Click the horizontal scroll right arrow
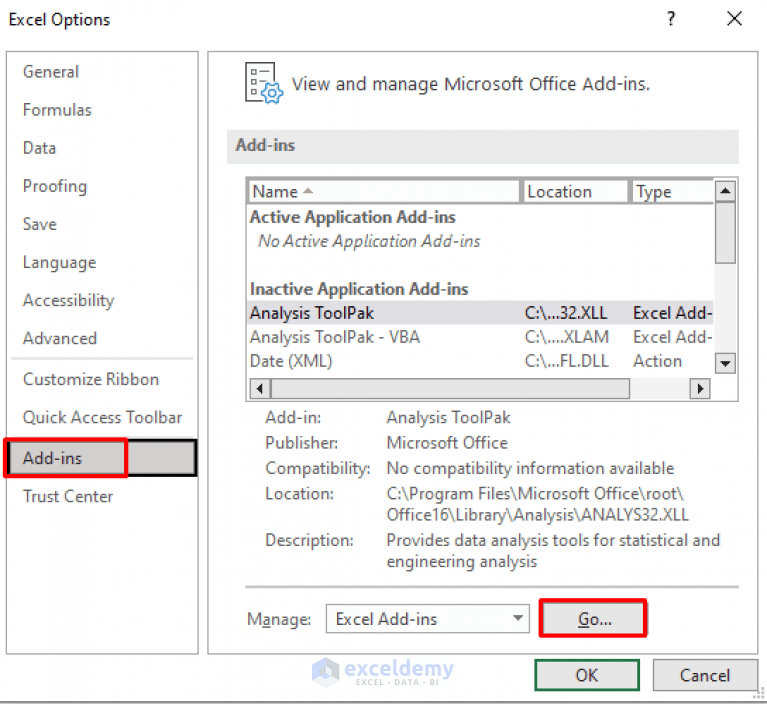The width and height of the screenshot is (767, 704). (700, 389)
